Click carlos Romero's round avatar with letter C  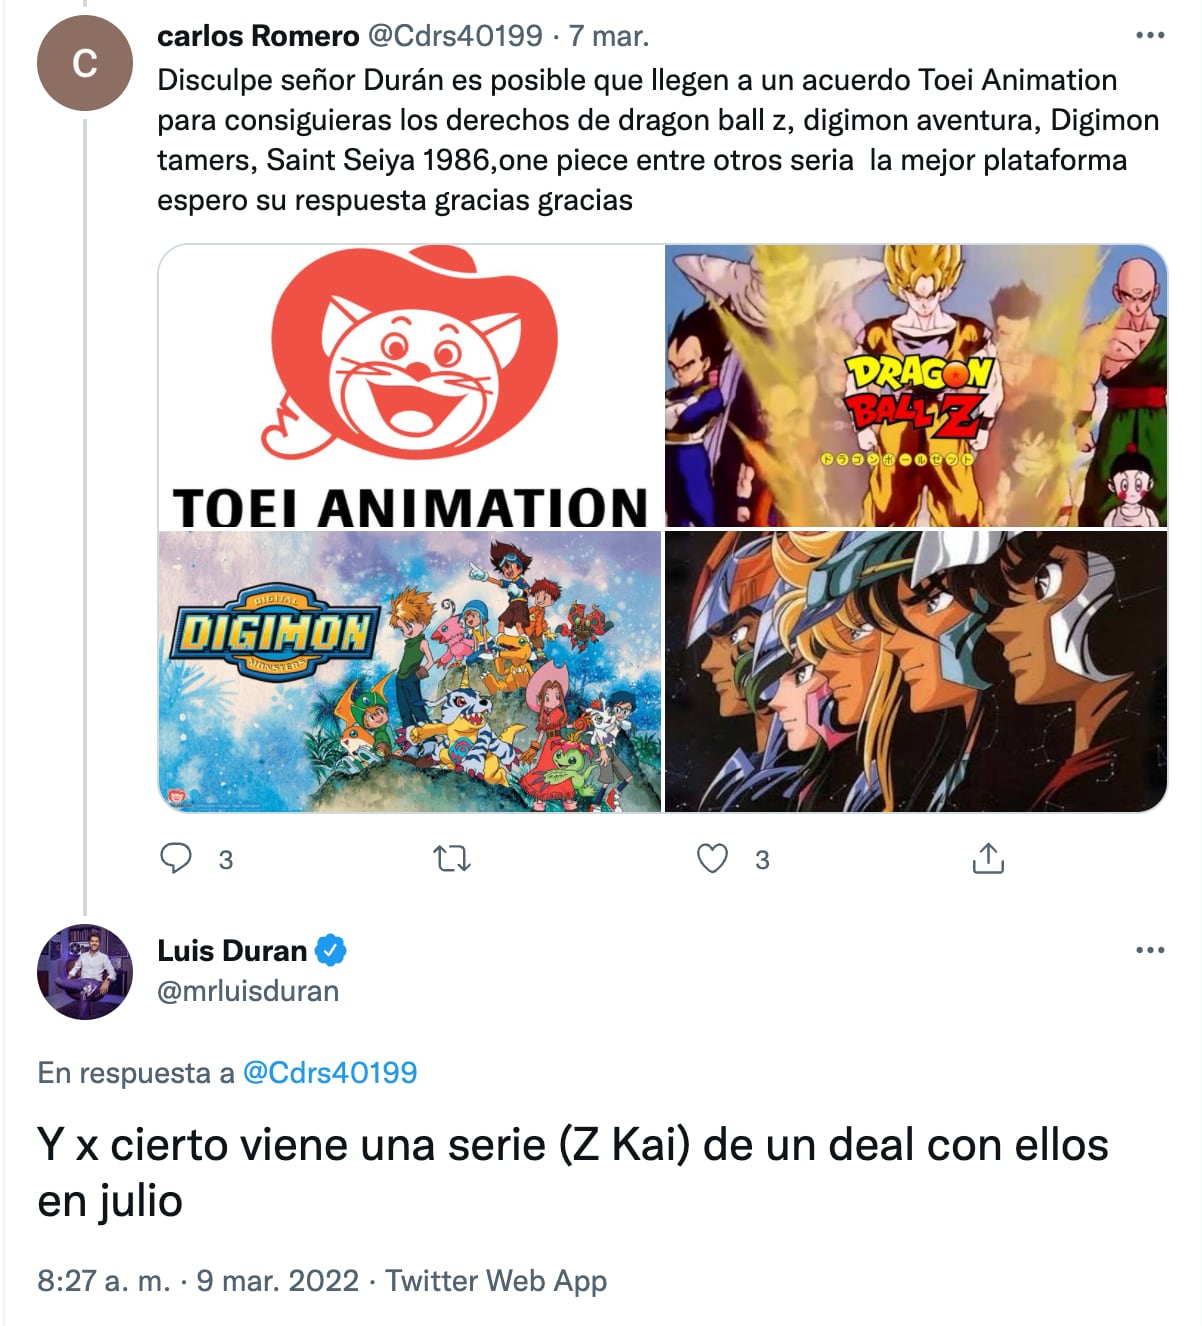85,63
